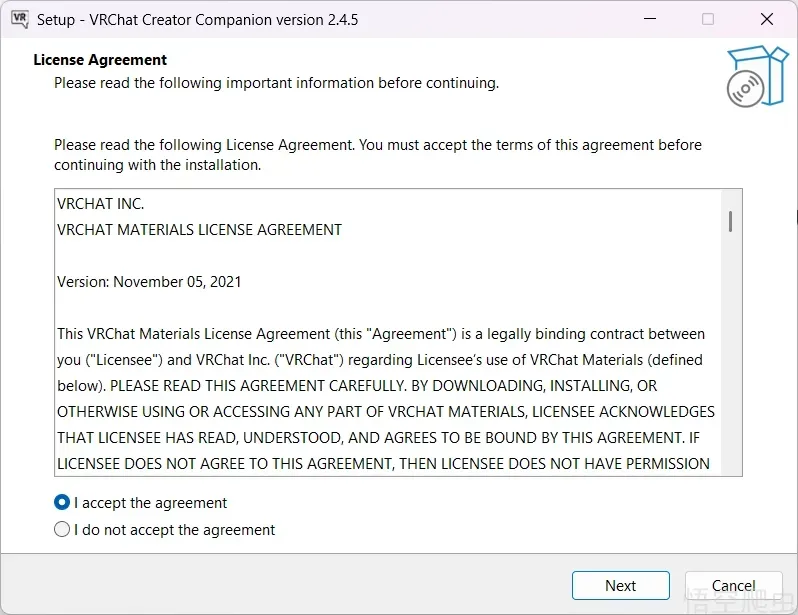This screenshot has width=798, height=615.
Task: Choose "I do not accept the agreement"
Action: coord(62,530)
